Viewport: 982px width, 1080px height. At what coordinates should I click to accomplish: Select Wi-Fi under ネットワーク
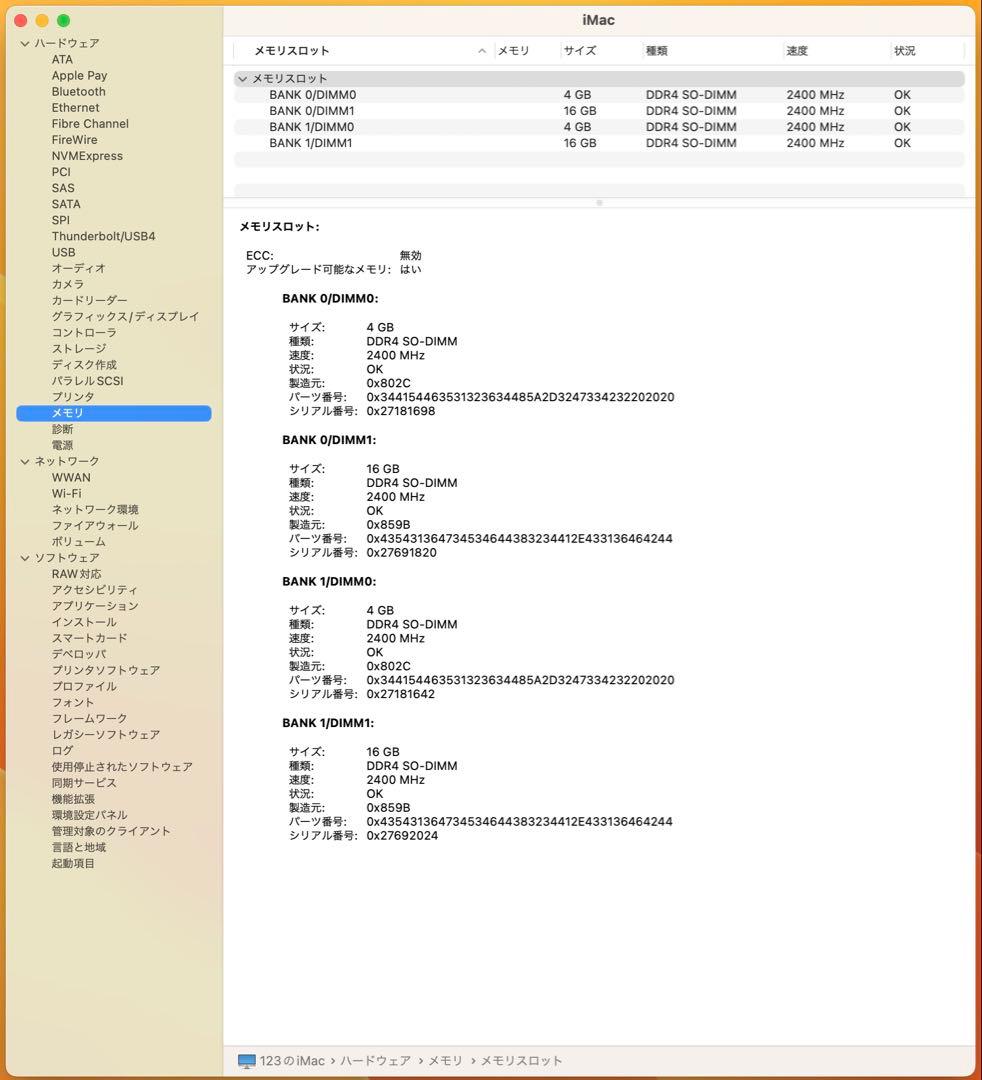click(66, 493)
